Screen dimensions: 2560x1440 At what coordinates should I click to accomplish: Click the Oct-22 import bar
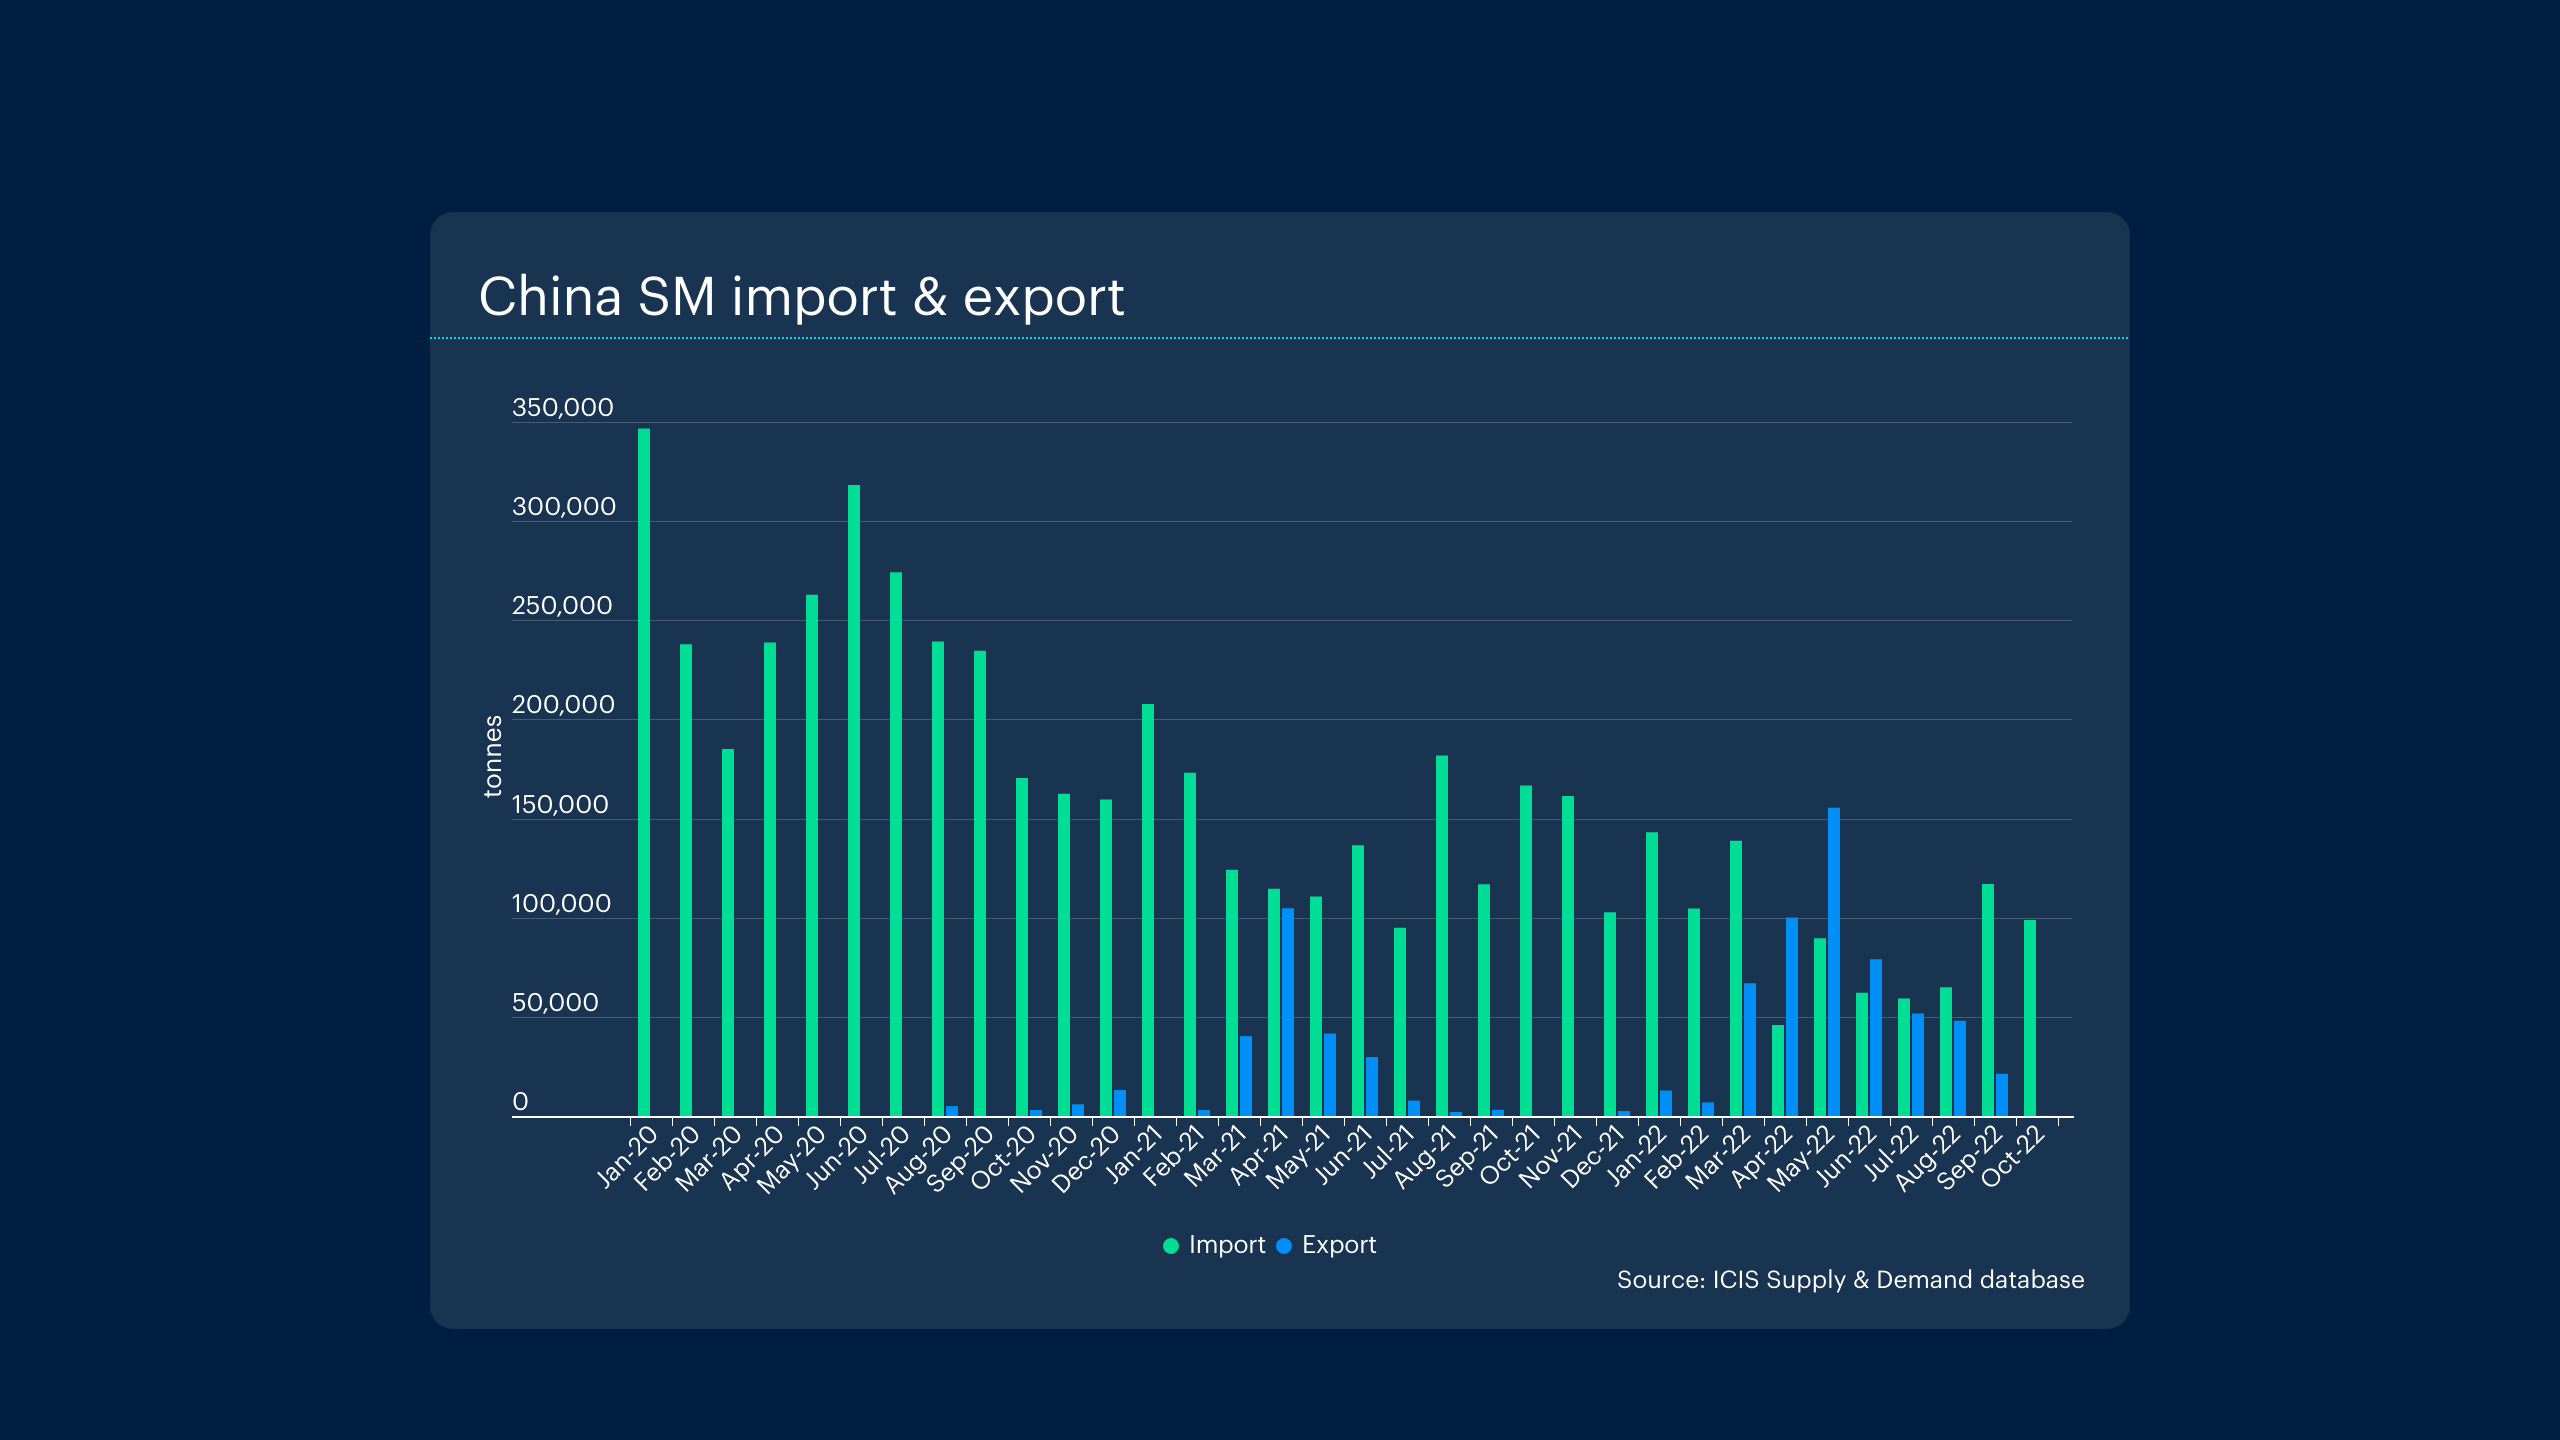point(2030,1017)
